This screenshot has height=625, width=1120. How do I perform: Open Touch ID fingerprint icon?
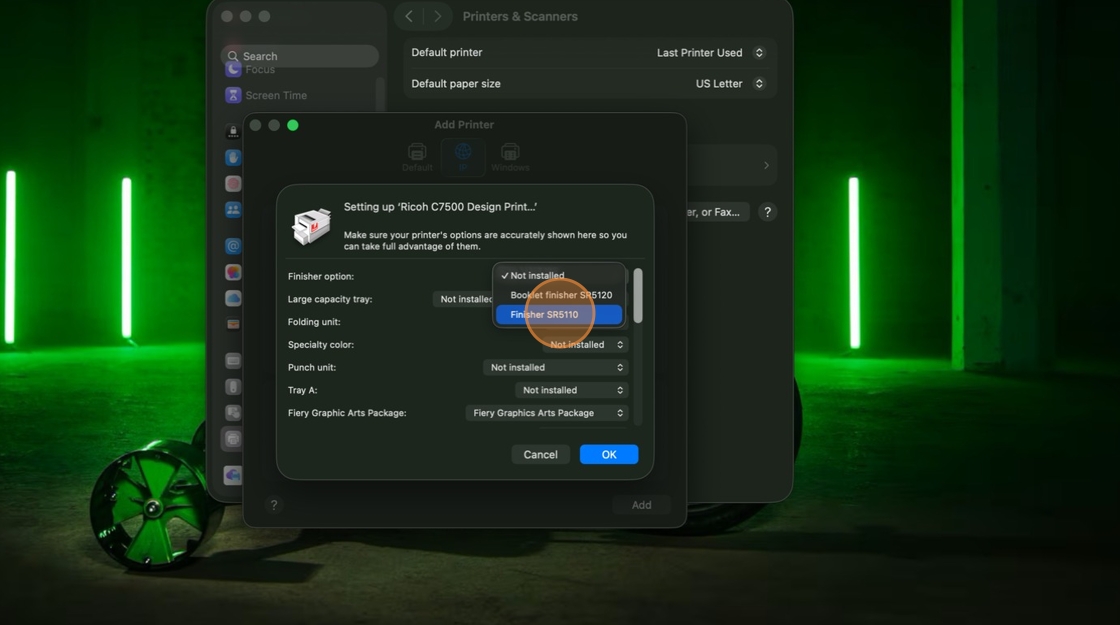pos(233,184)
